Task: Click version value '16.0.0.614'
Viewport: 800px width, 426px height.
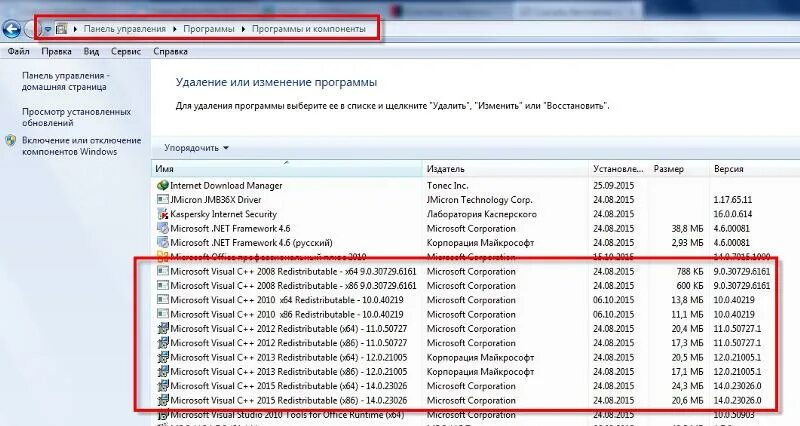Action: point(733,214)
